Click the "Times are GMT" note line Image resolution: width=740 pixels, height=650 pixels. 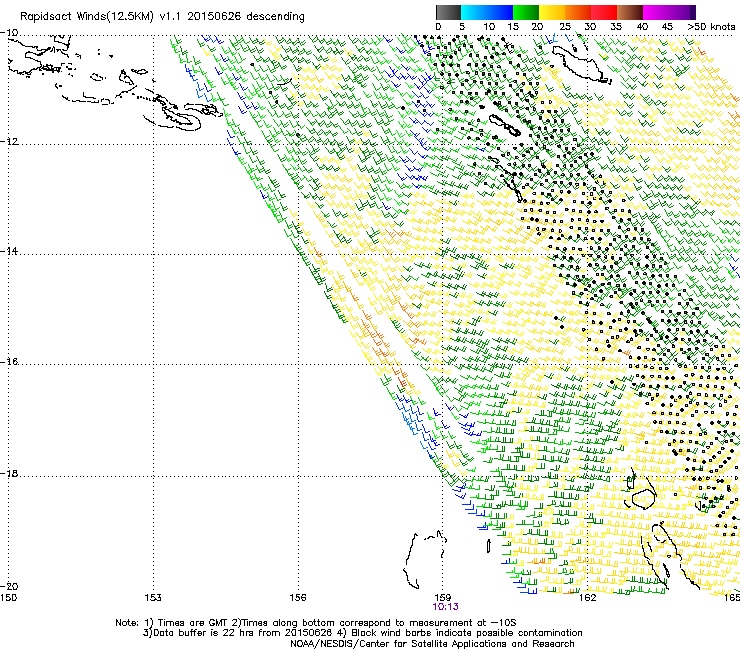point(316,623)
